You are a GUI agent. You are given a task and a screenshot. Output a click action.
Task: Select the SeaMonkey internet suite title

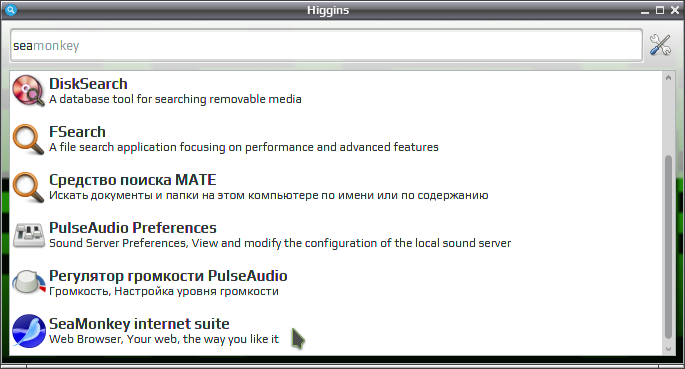(139, 324)
